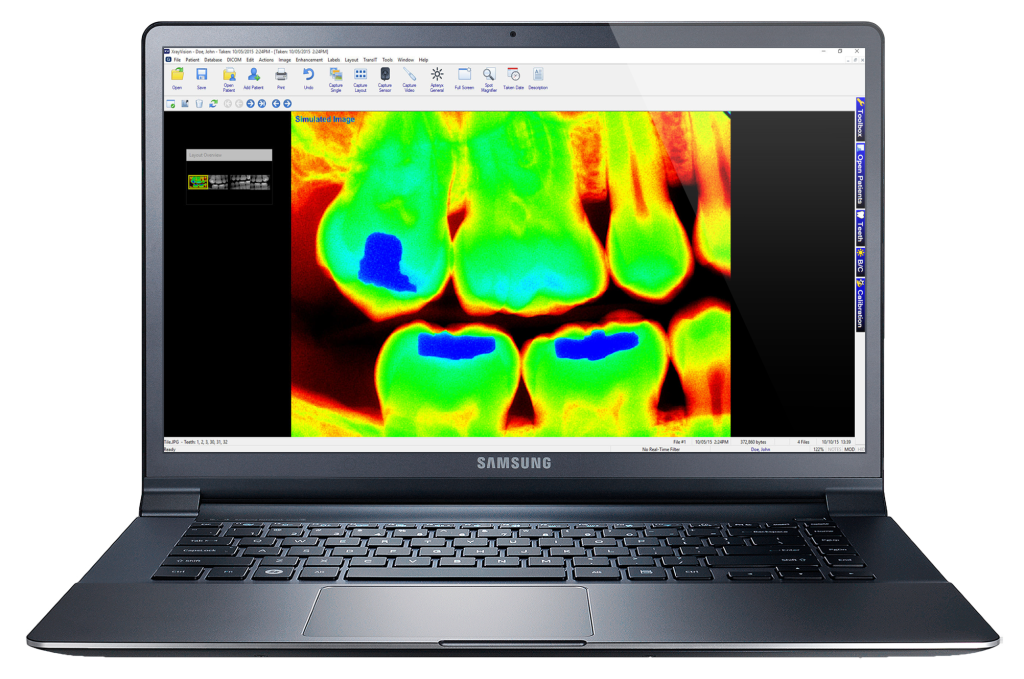Open the DICOM menu
The image size is (1024, 679).
point(234,60)
